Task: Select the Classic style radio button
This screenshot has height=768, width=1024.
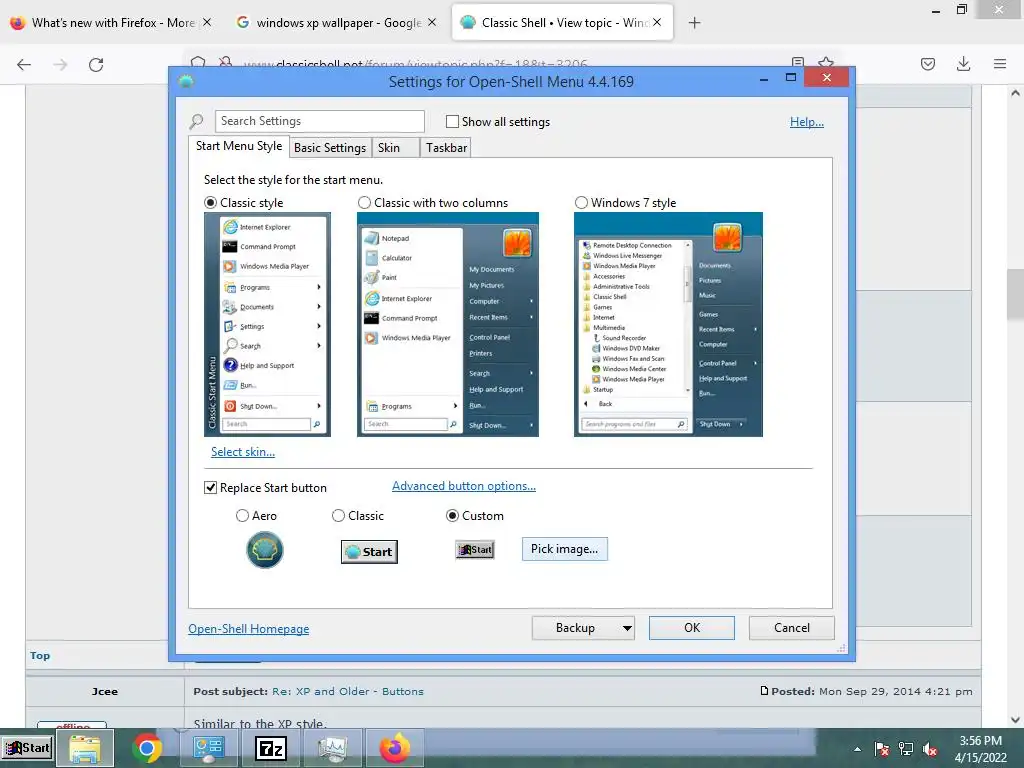Action: click(x=210, y=202)
